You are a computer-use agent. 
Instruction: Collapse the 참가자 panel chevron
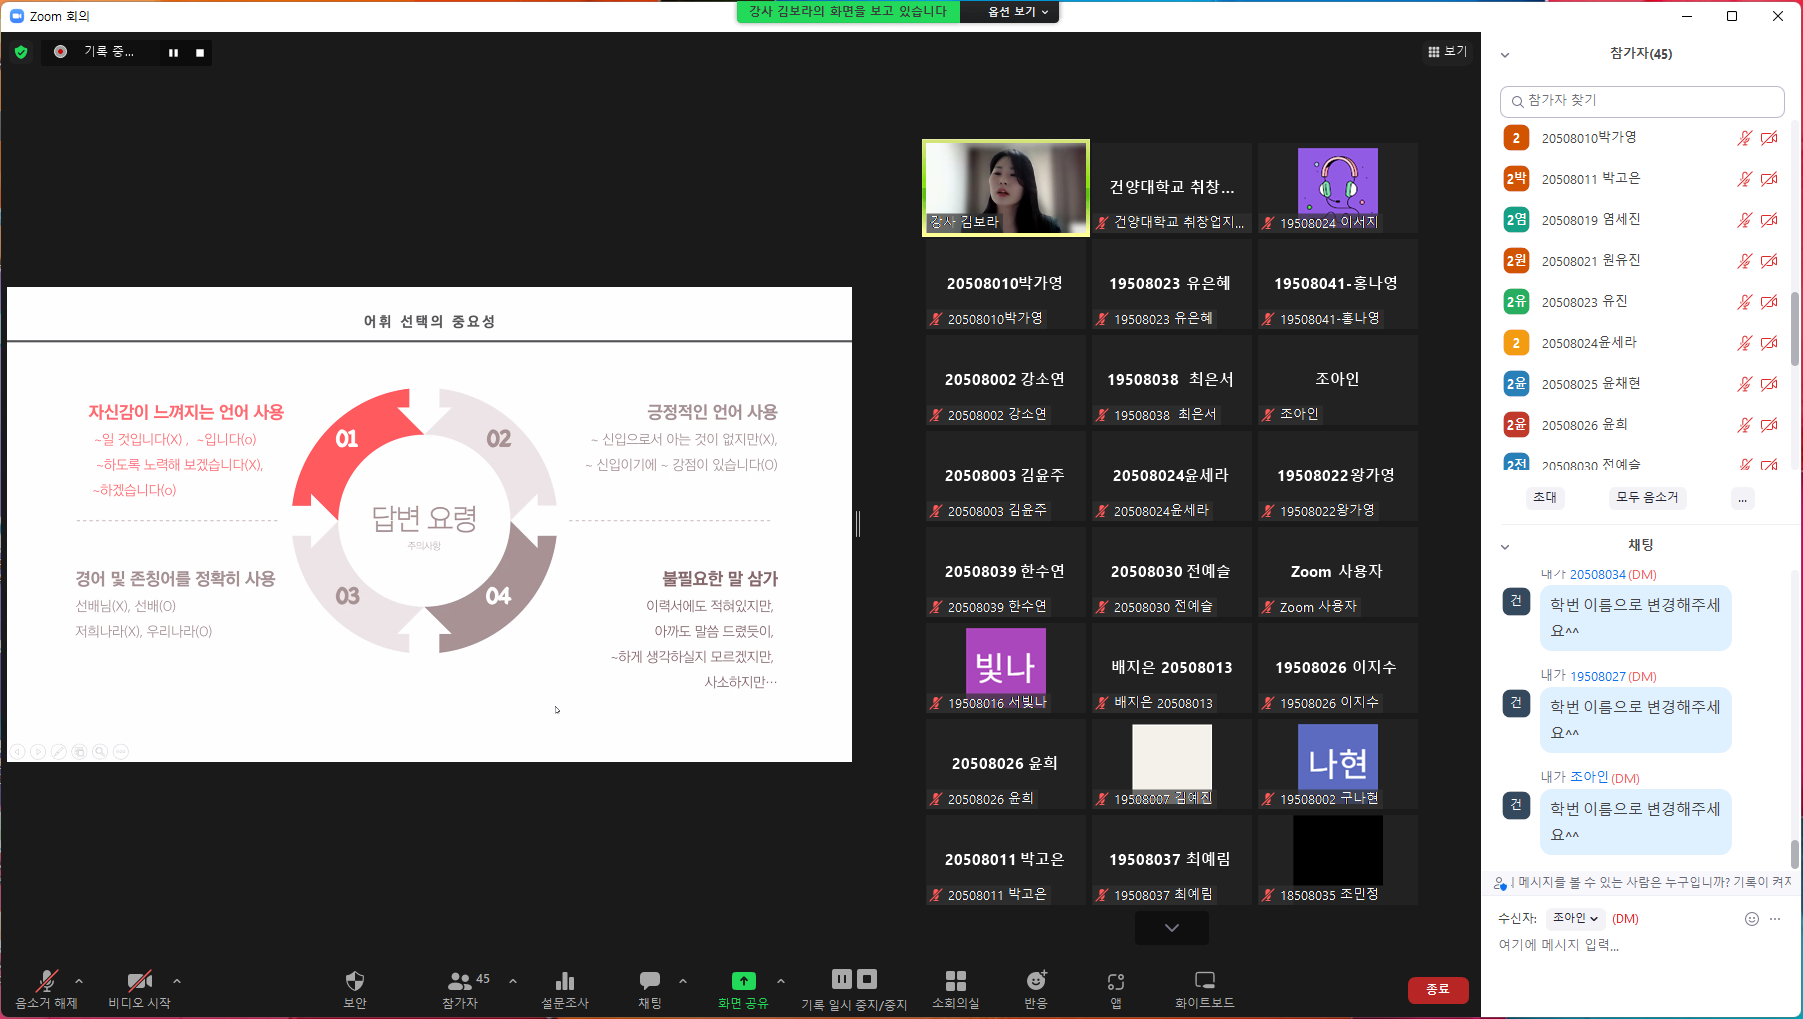1505,55
